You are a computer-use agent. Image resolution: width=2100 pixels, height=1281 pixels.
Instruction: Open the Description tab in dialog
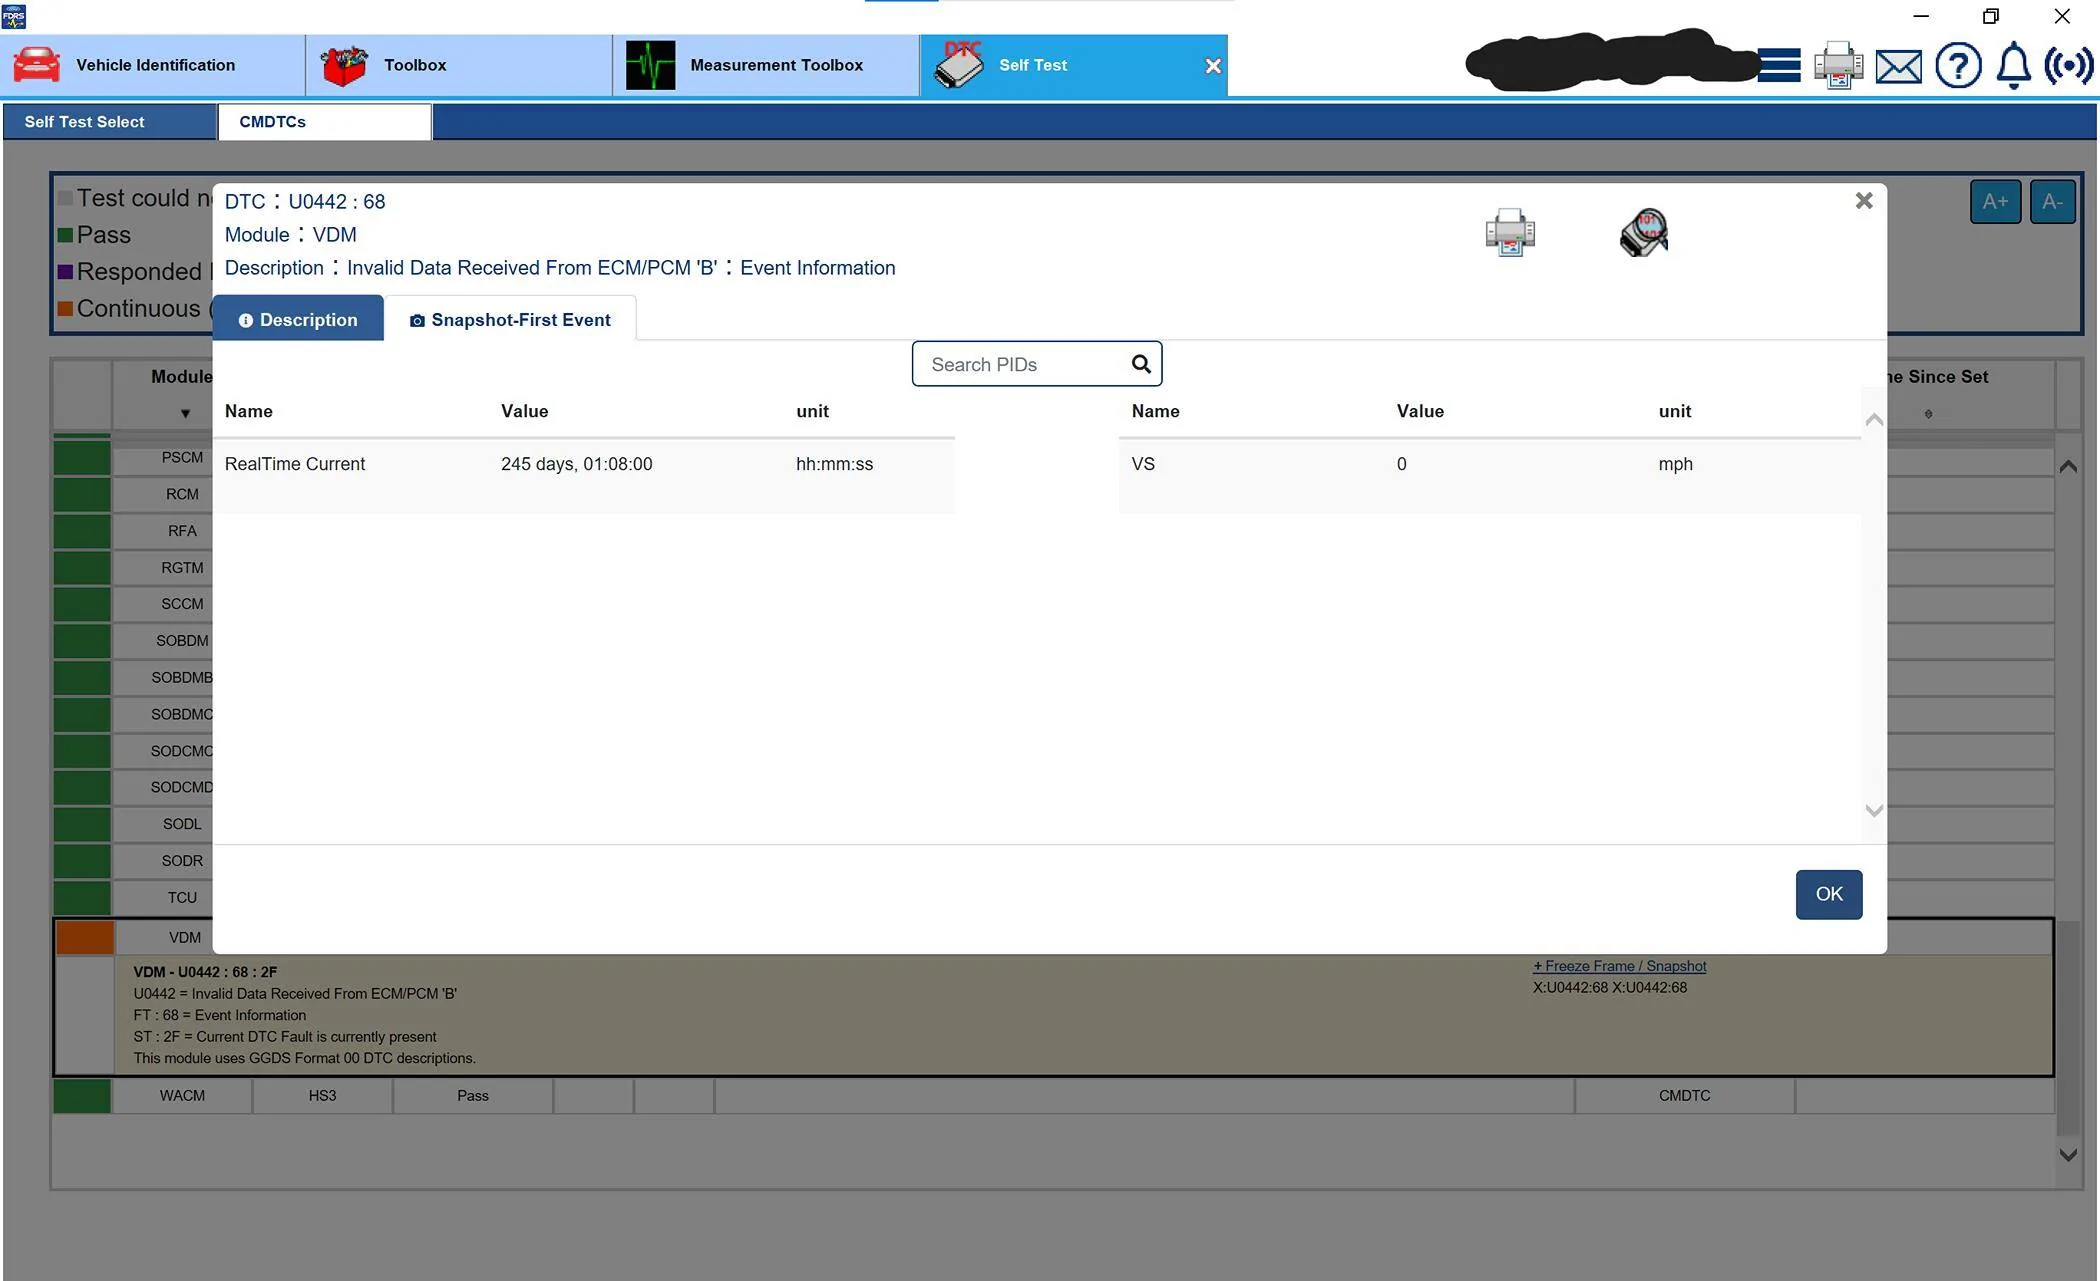(298, 319)
